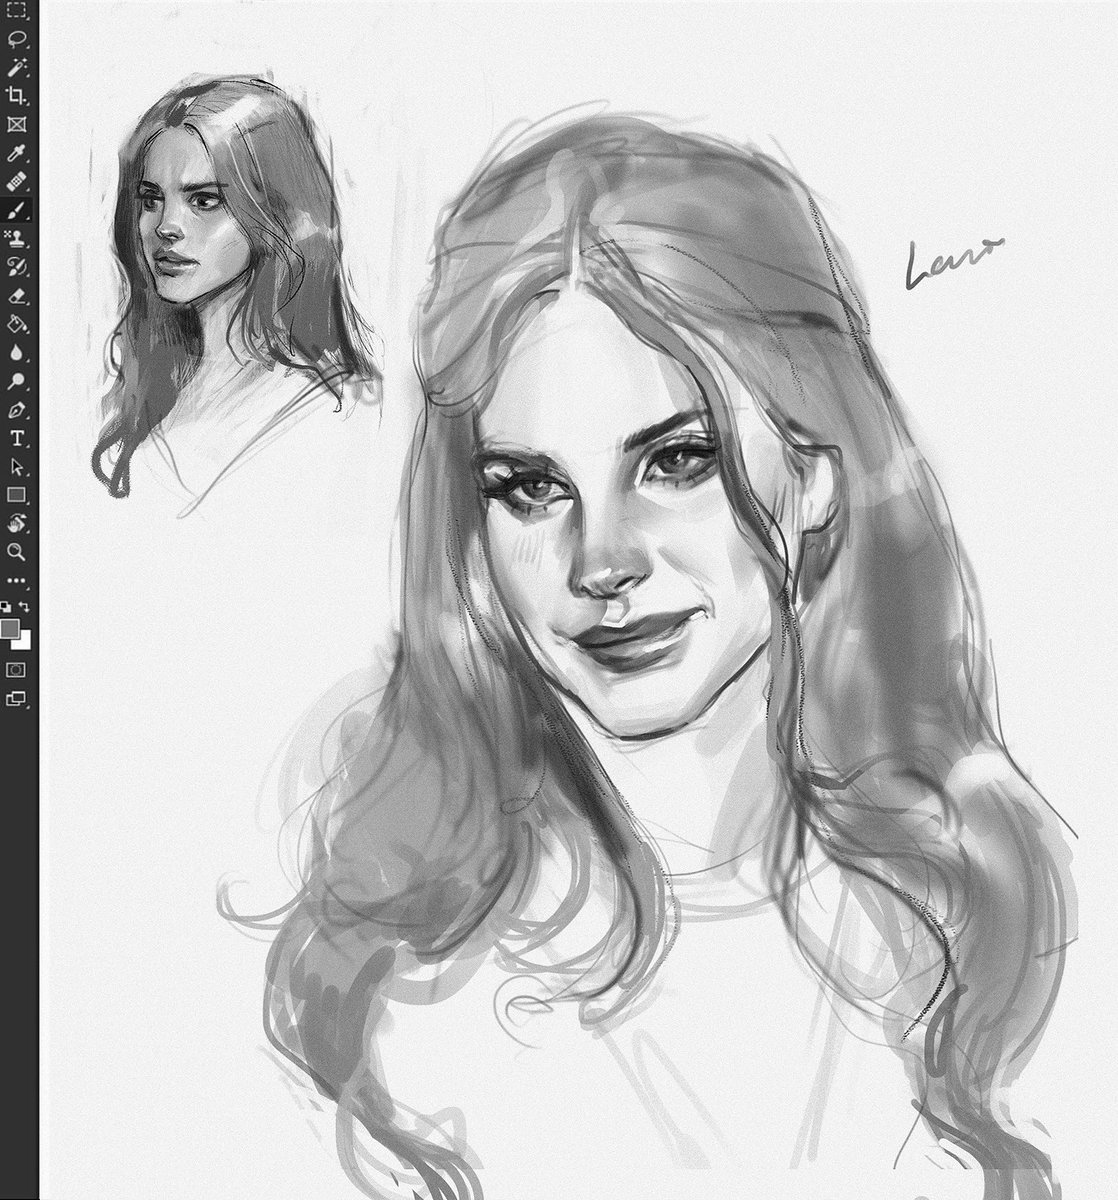Select the Blur droplet tool
This screenshot has height=1200, width=1118.
point(17,352)
